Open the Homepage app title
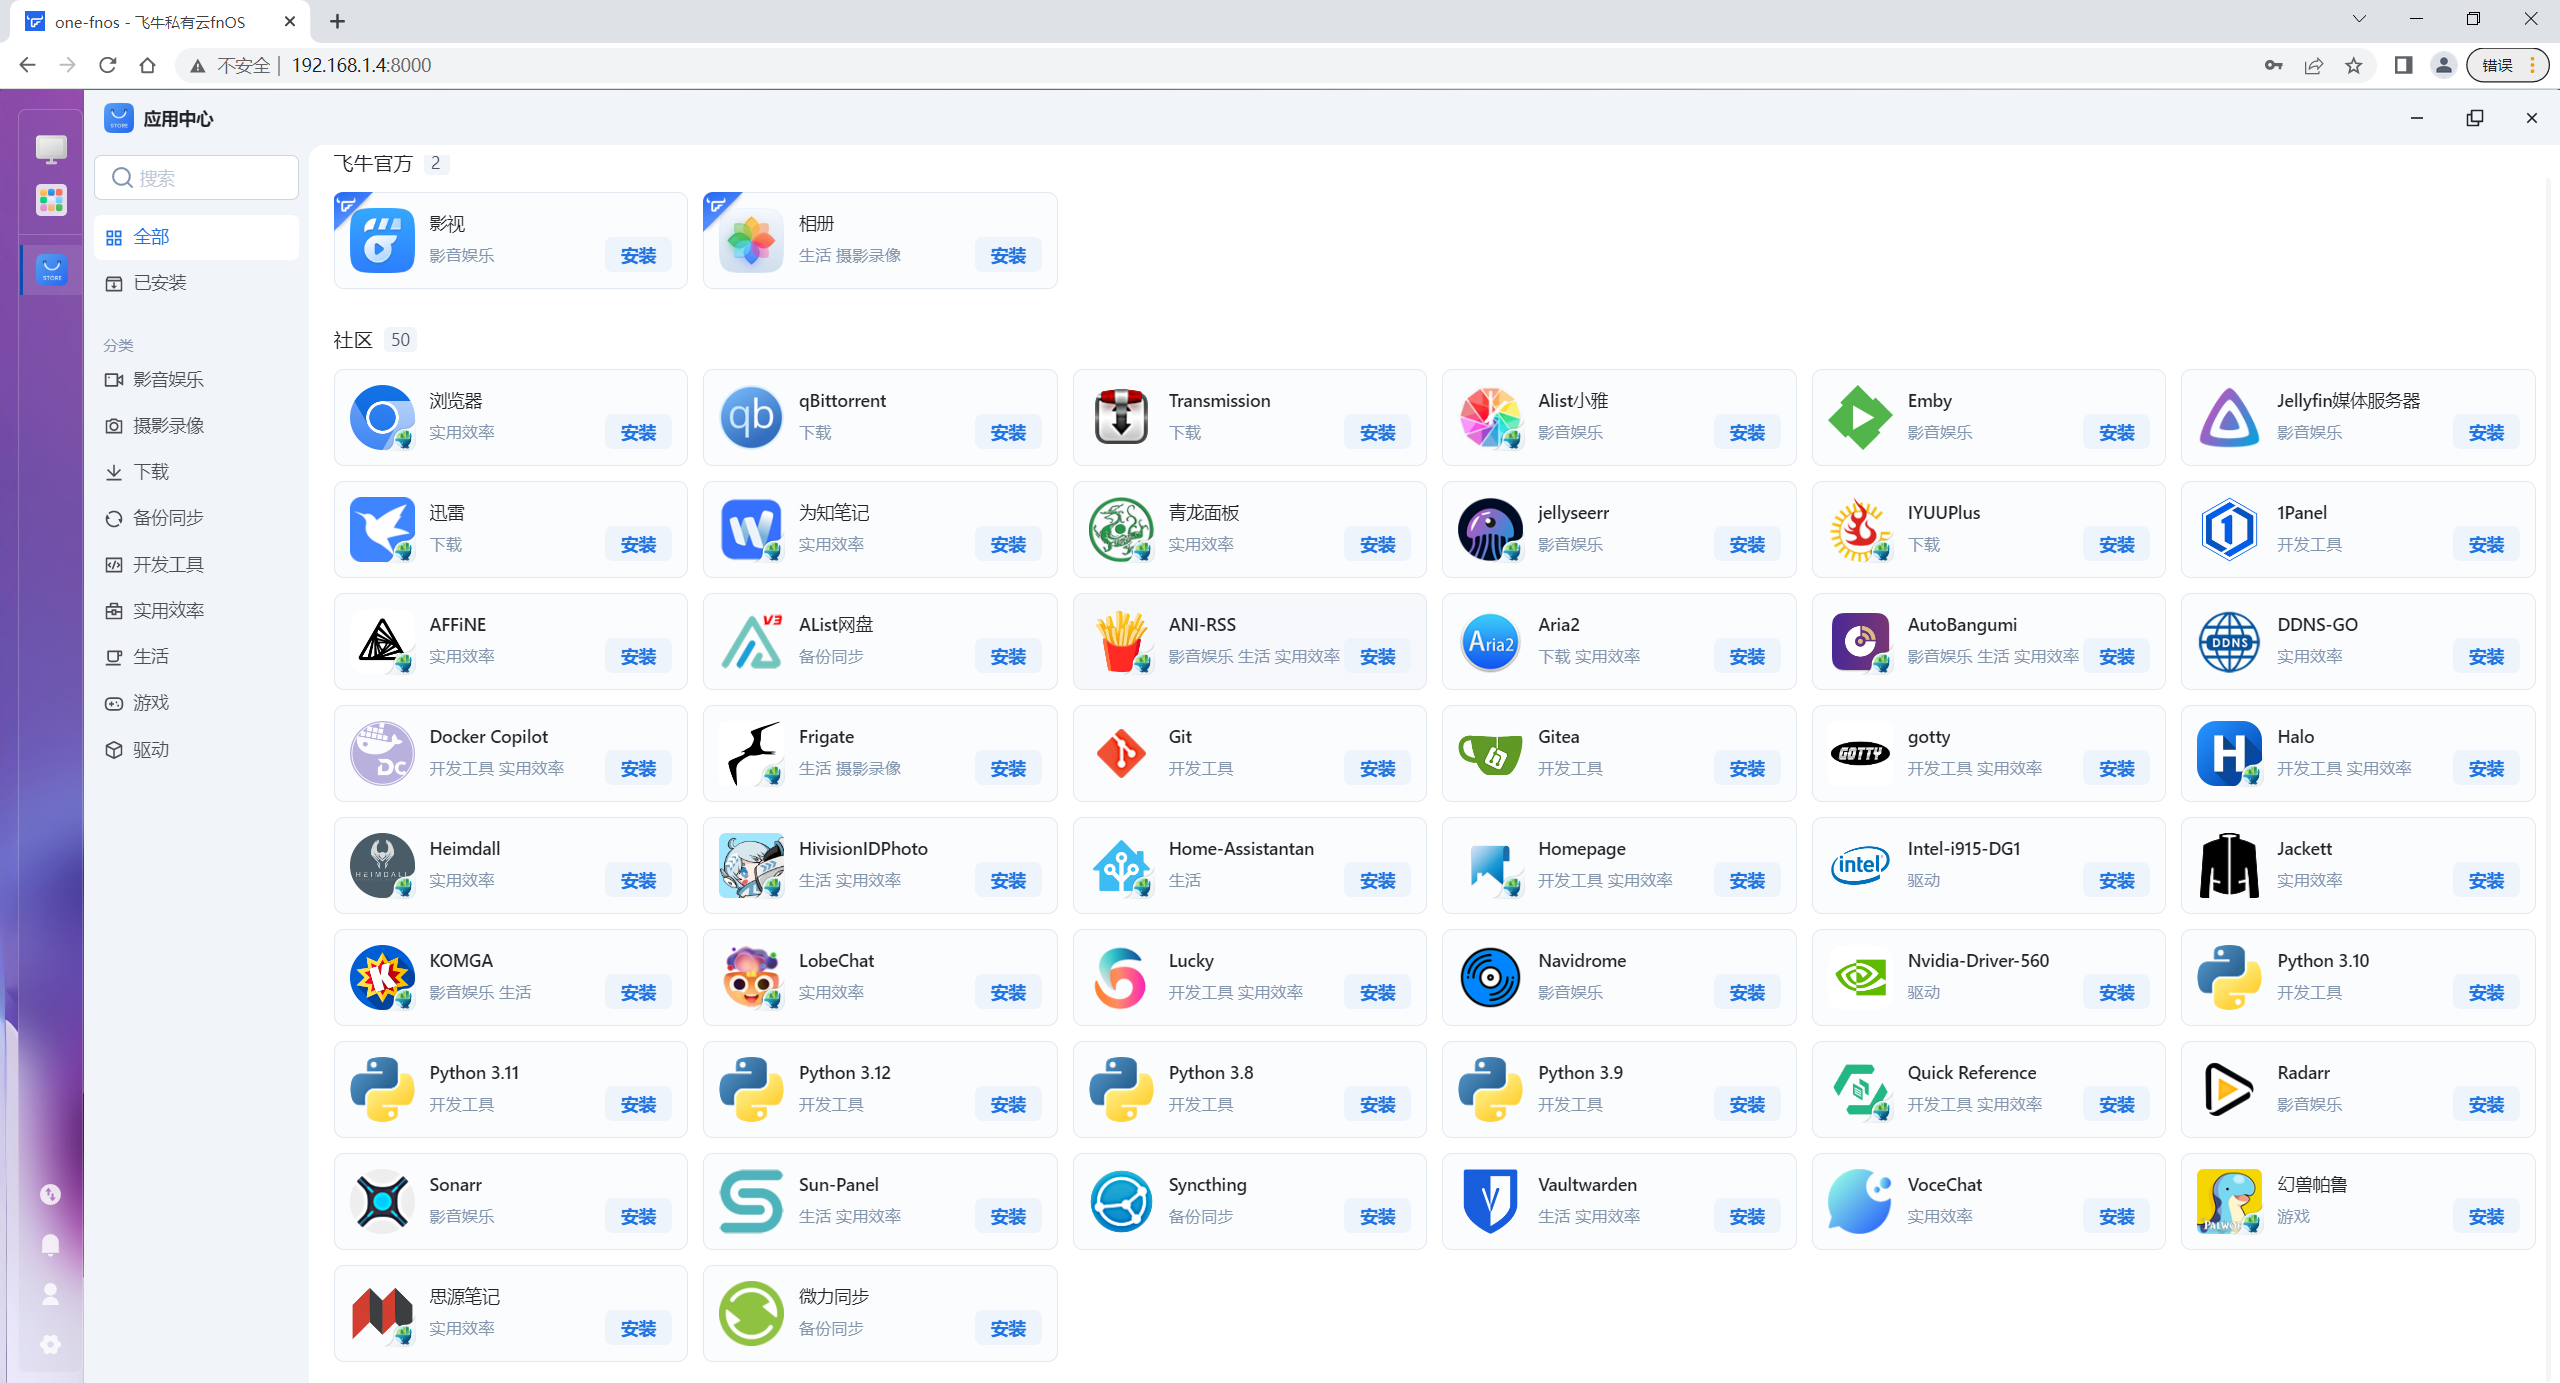2560x1383 pixels. 1581,849
